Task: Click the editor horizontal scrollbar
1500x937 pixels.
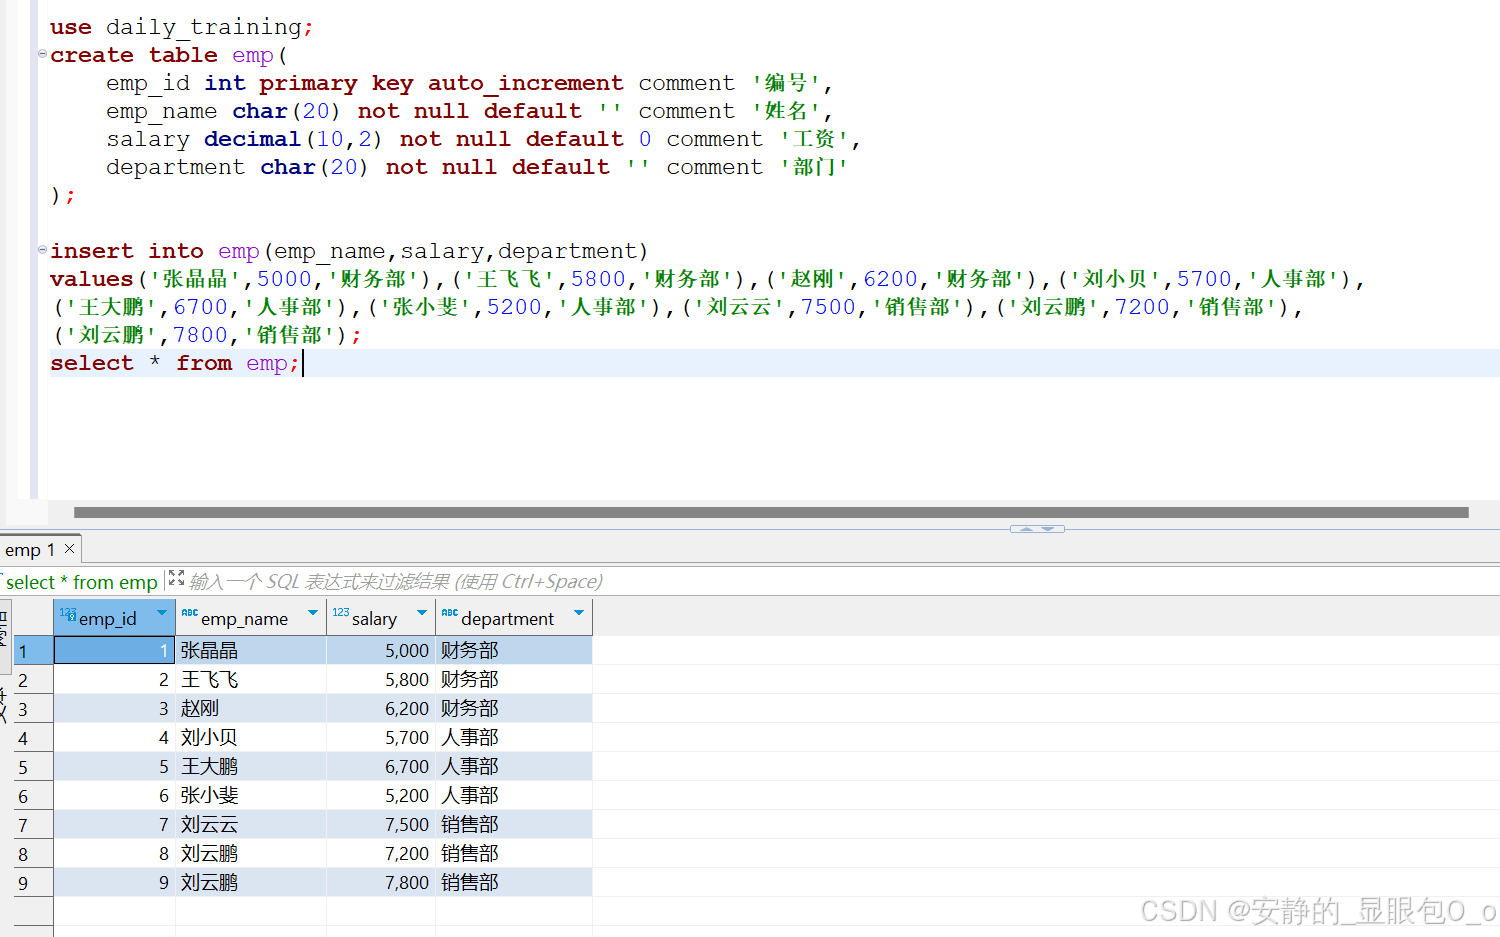Action: tap(770, 513)
